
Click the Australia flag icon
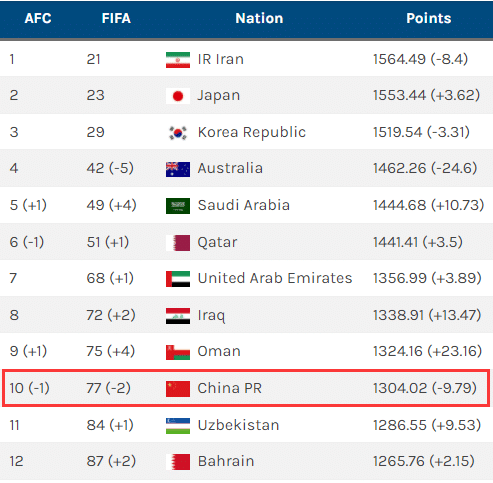tap(178, 169)
